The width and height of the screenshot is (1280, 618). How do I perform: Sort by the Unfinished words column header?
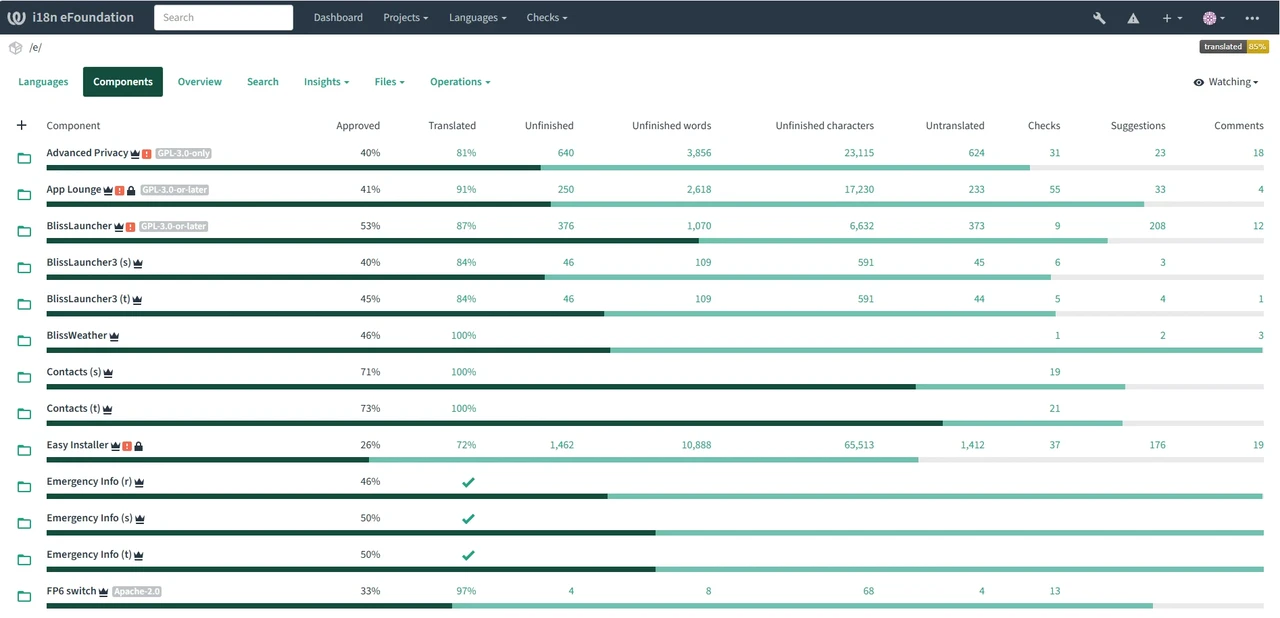pos(671,126)
